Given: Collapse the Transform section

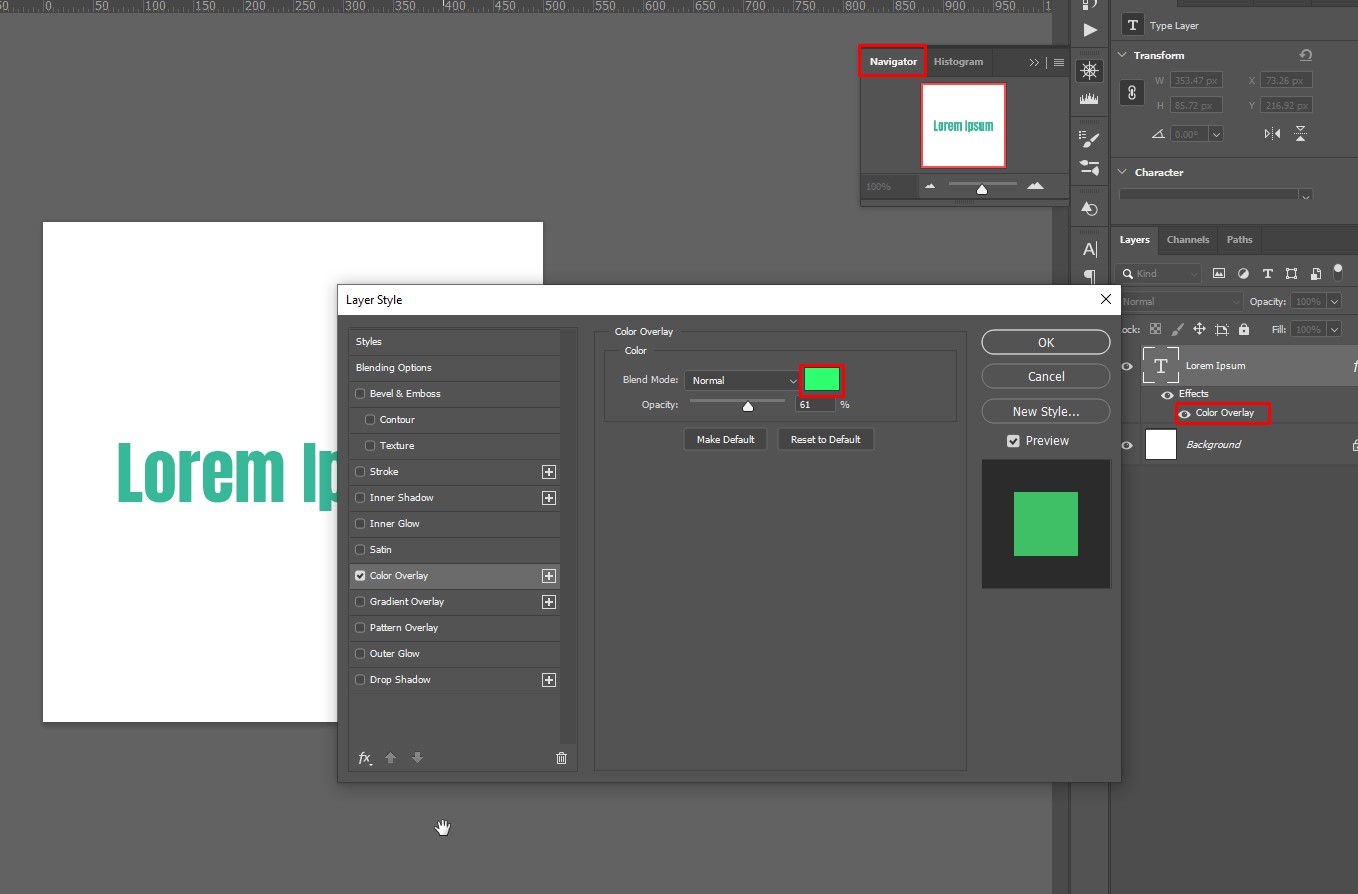Looking at the screenshot, I should 1122,55.
